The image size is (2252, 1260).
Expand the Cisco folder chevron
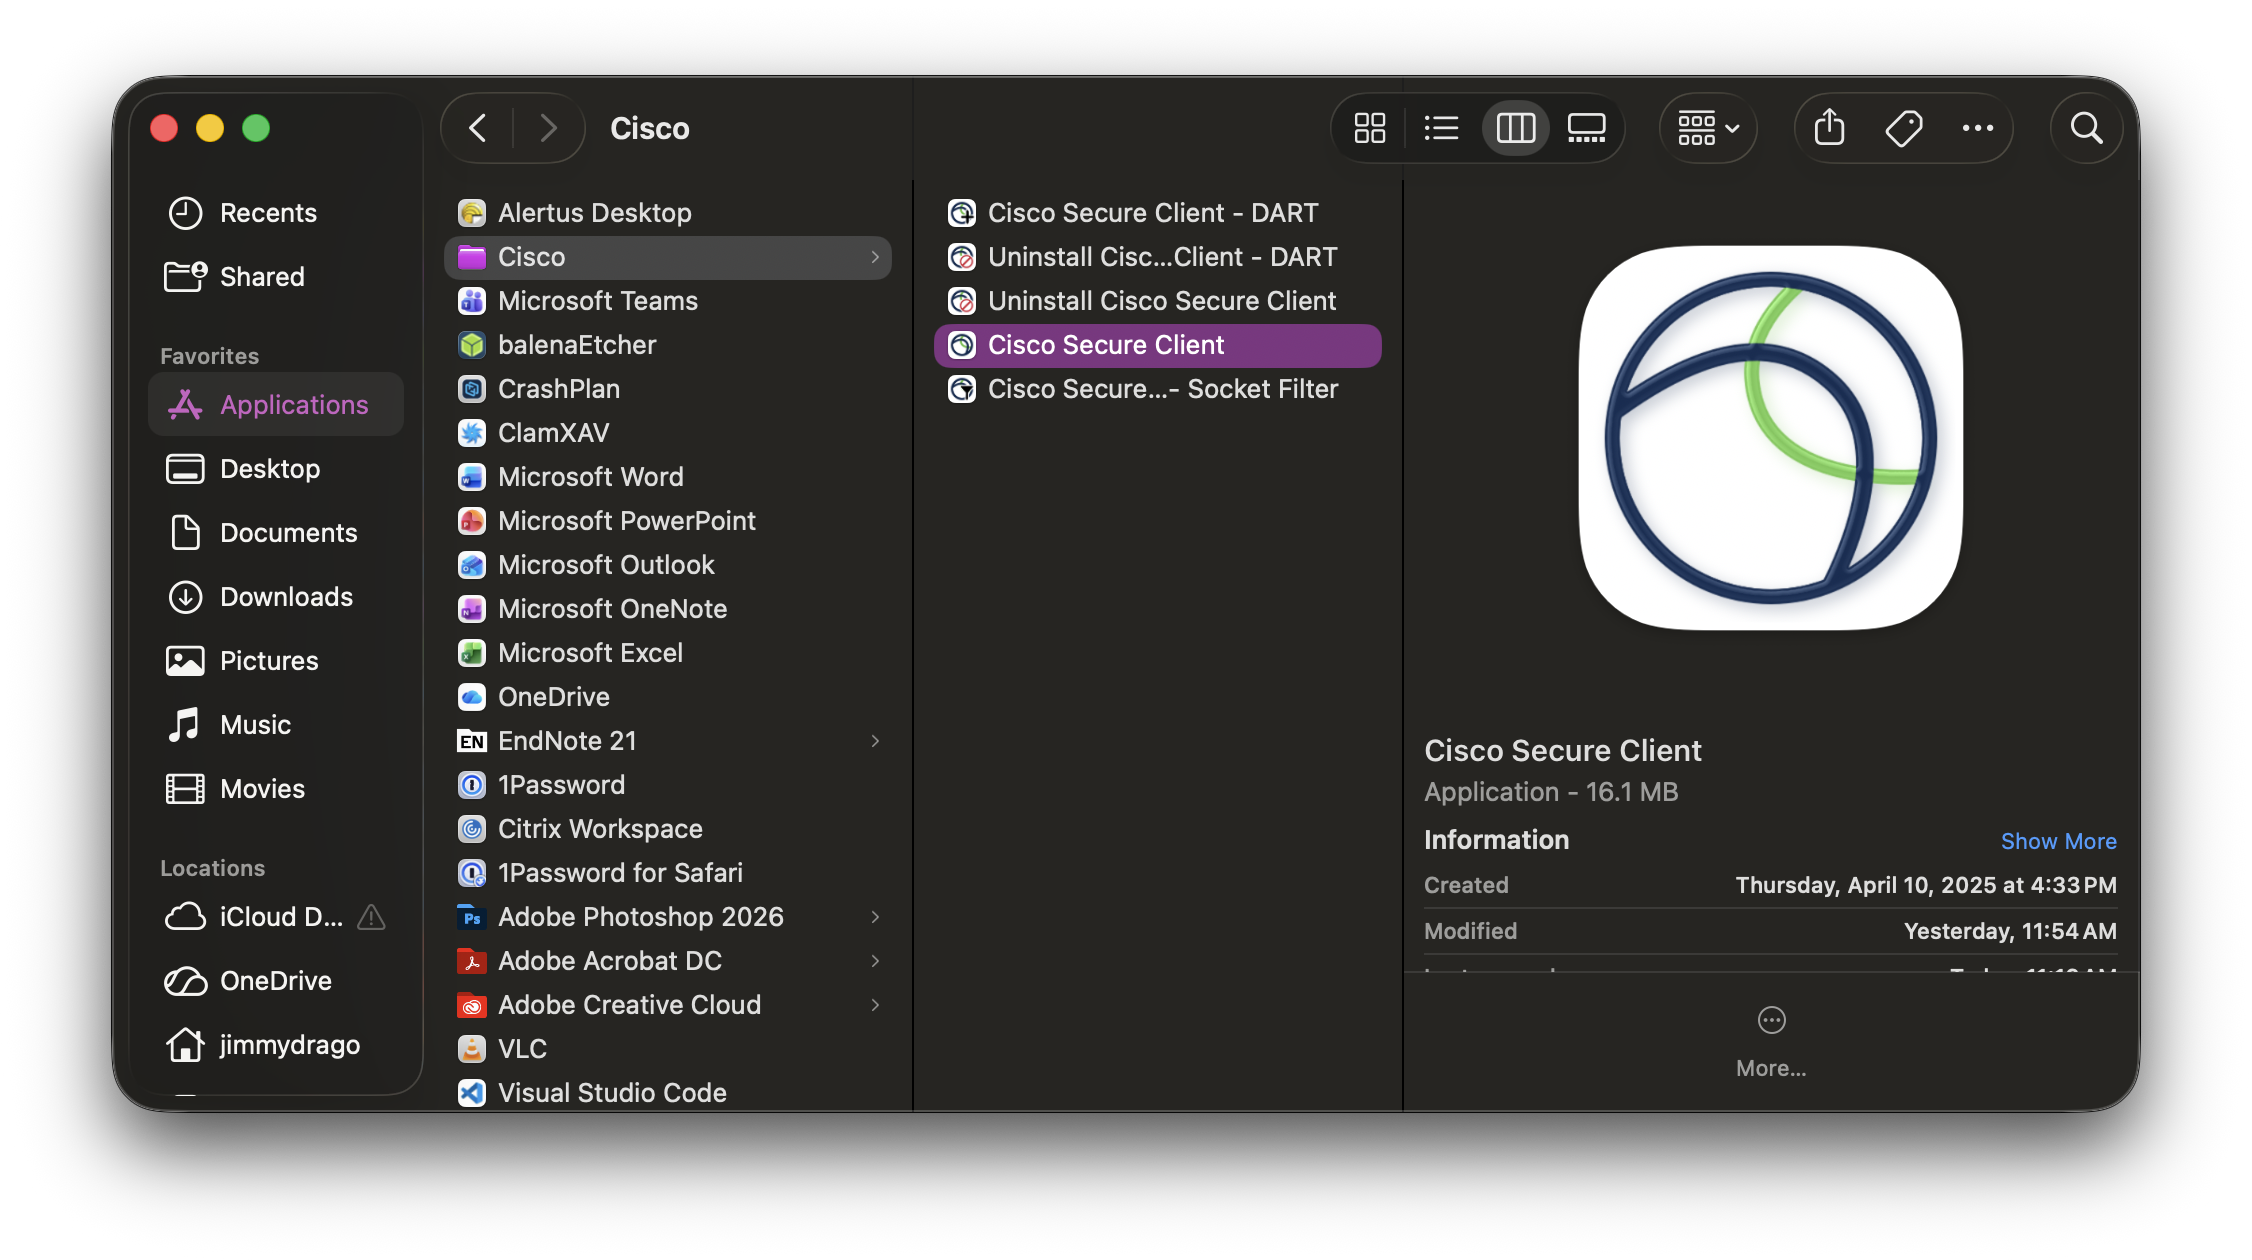(x=875, y=257)
